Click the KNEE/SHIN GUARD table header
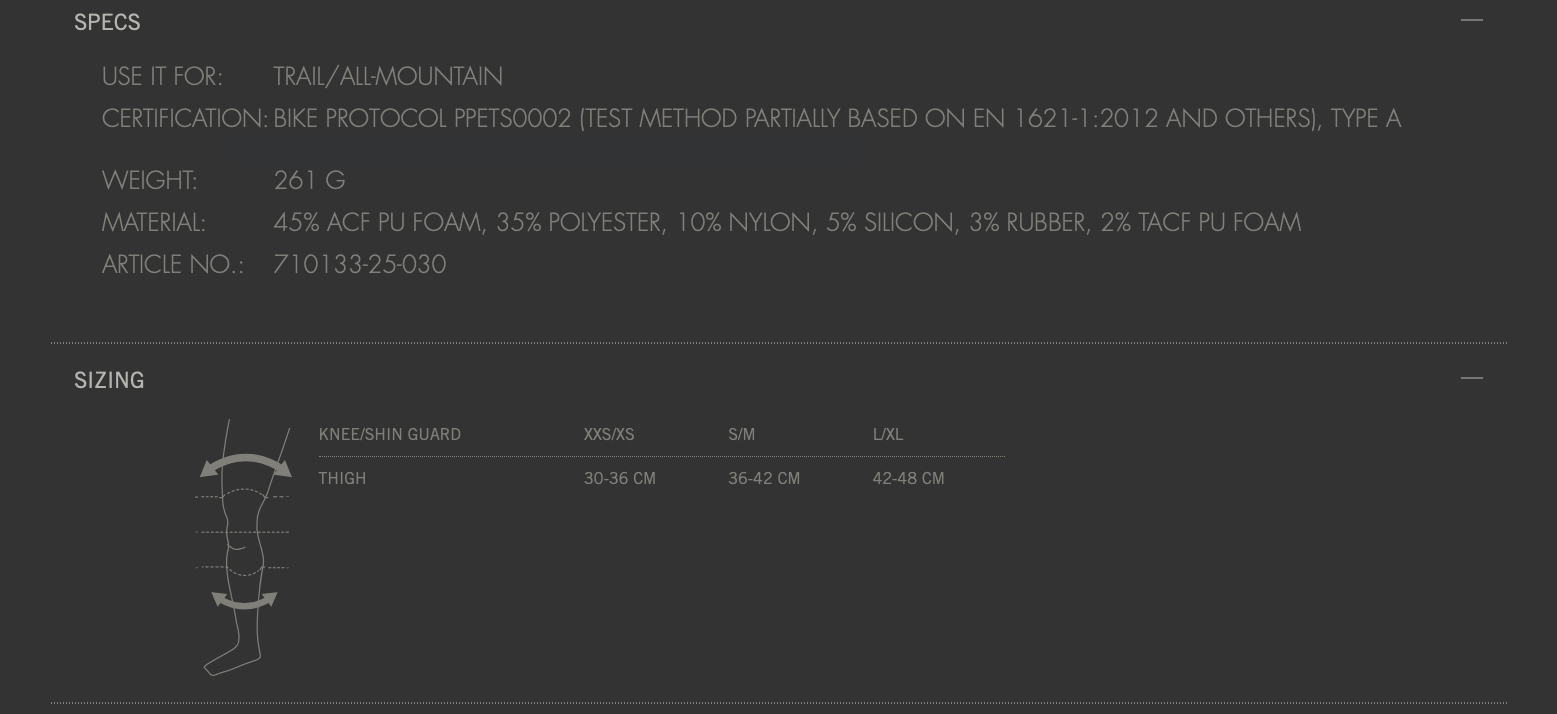Image resolution: width=1557 pixels, height=714 pixels. pos(390,434)
